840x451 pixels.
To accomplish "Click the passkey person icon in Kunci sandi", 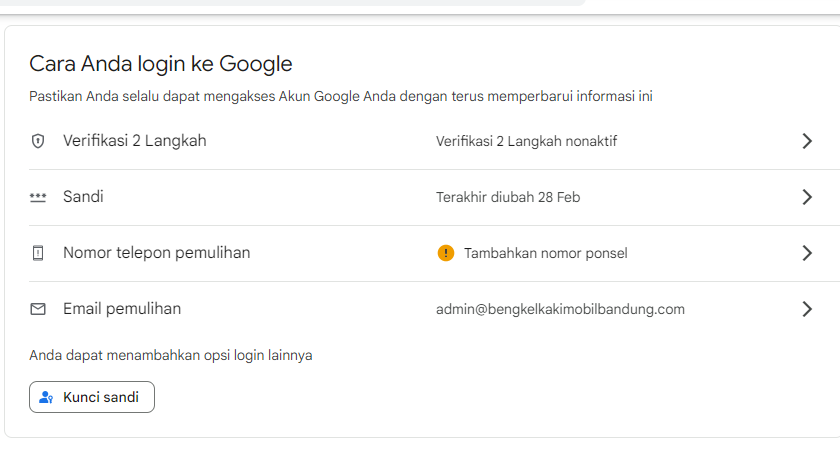I will pos(46,397).
